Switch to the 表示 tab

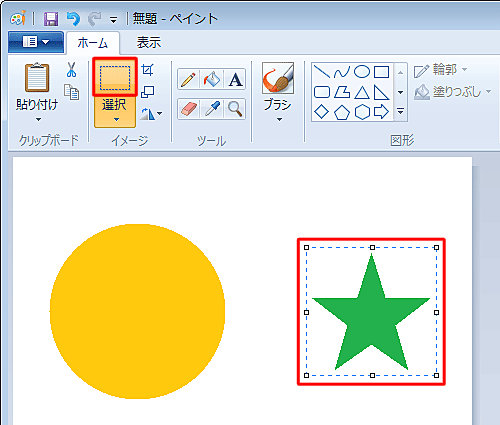tap(149, 43)
